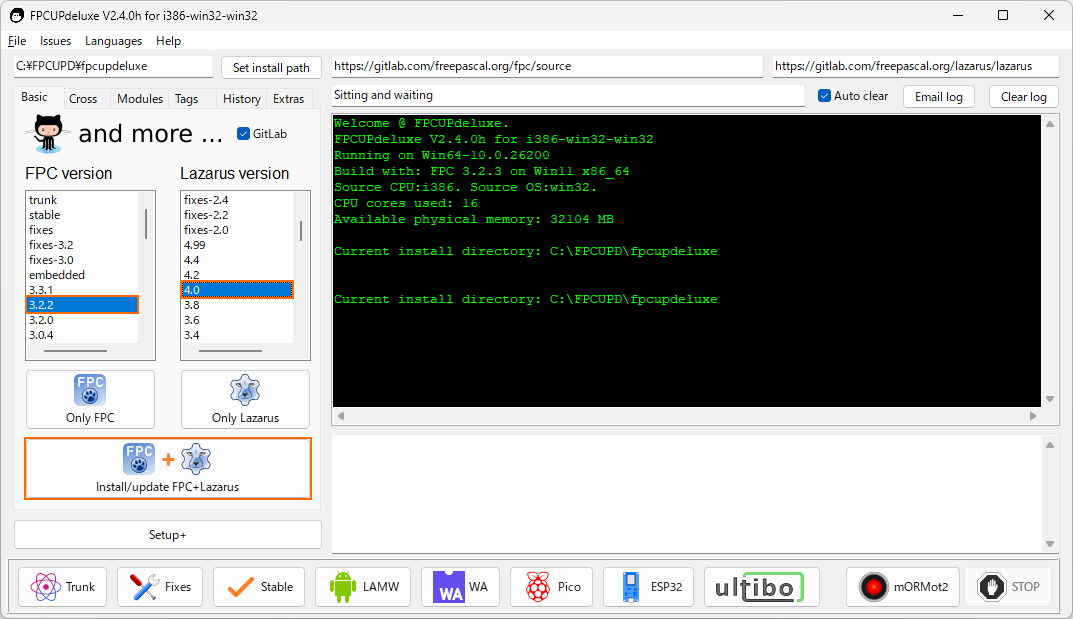Open the Help menu
The width and height of the screenshot is (1073, 619).
168,41
